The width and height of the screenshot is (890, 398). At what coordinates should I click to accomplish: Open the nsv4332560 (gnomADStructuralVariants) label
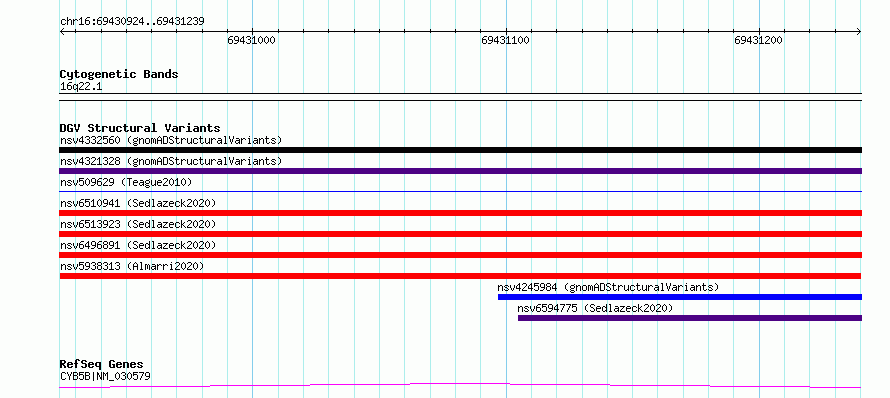pyautogui.click(x=171, y=140)
